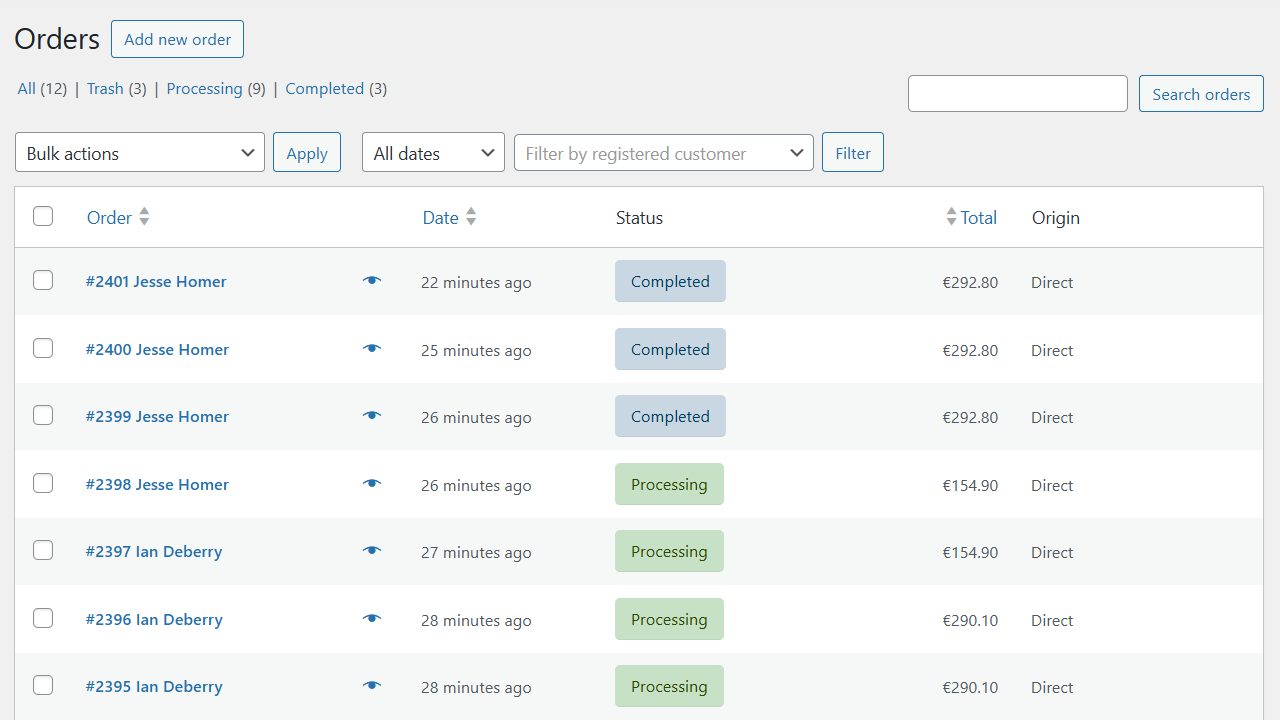Open order #2395 Ian Deberry

[x=154, y=686]
